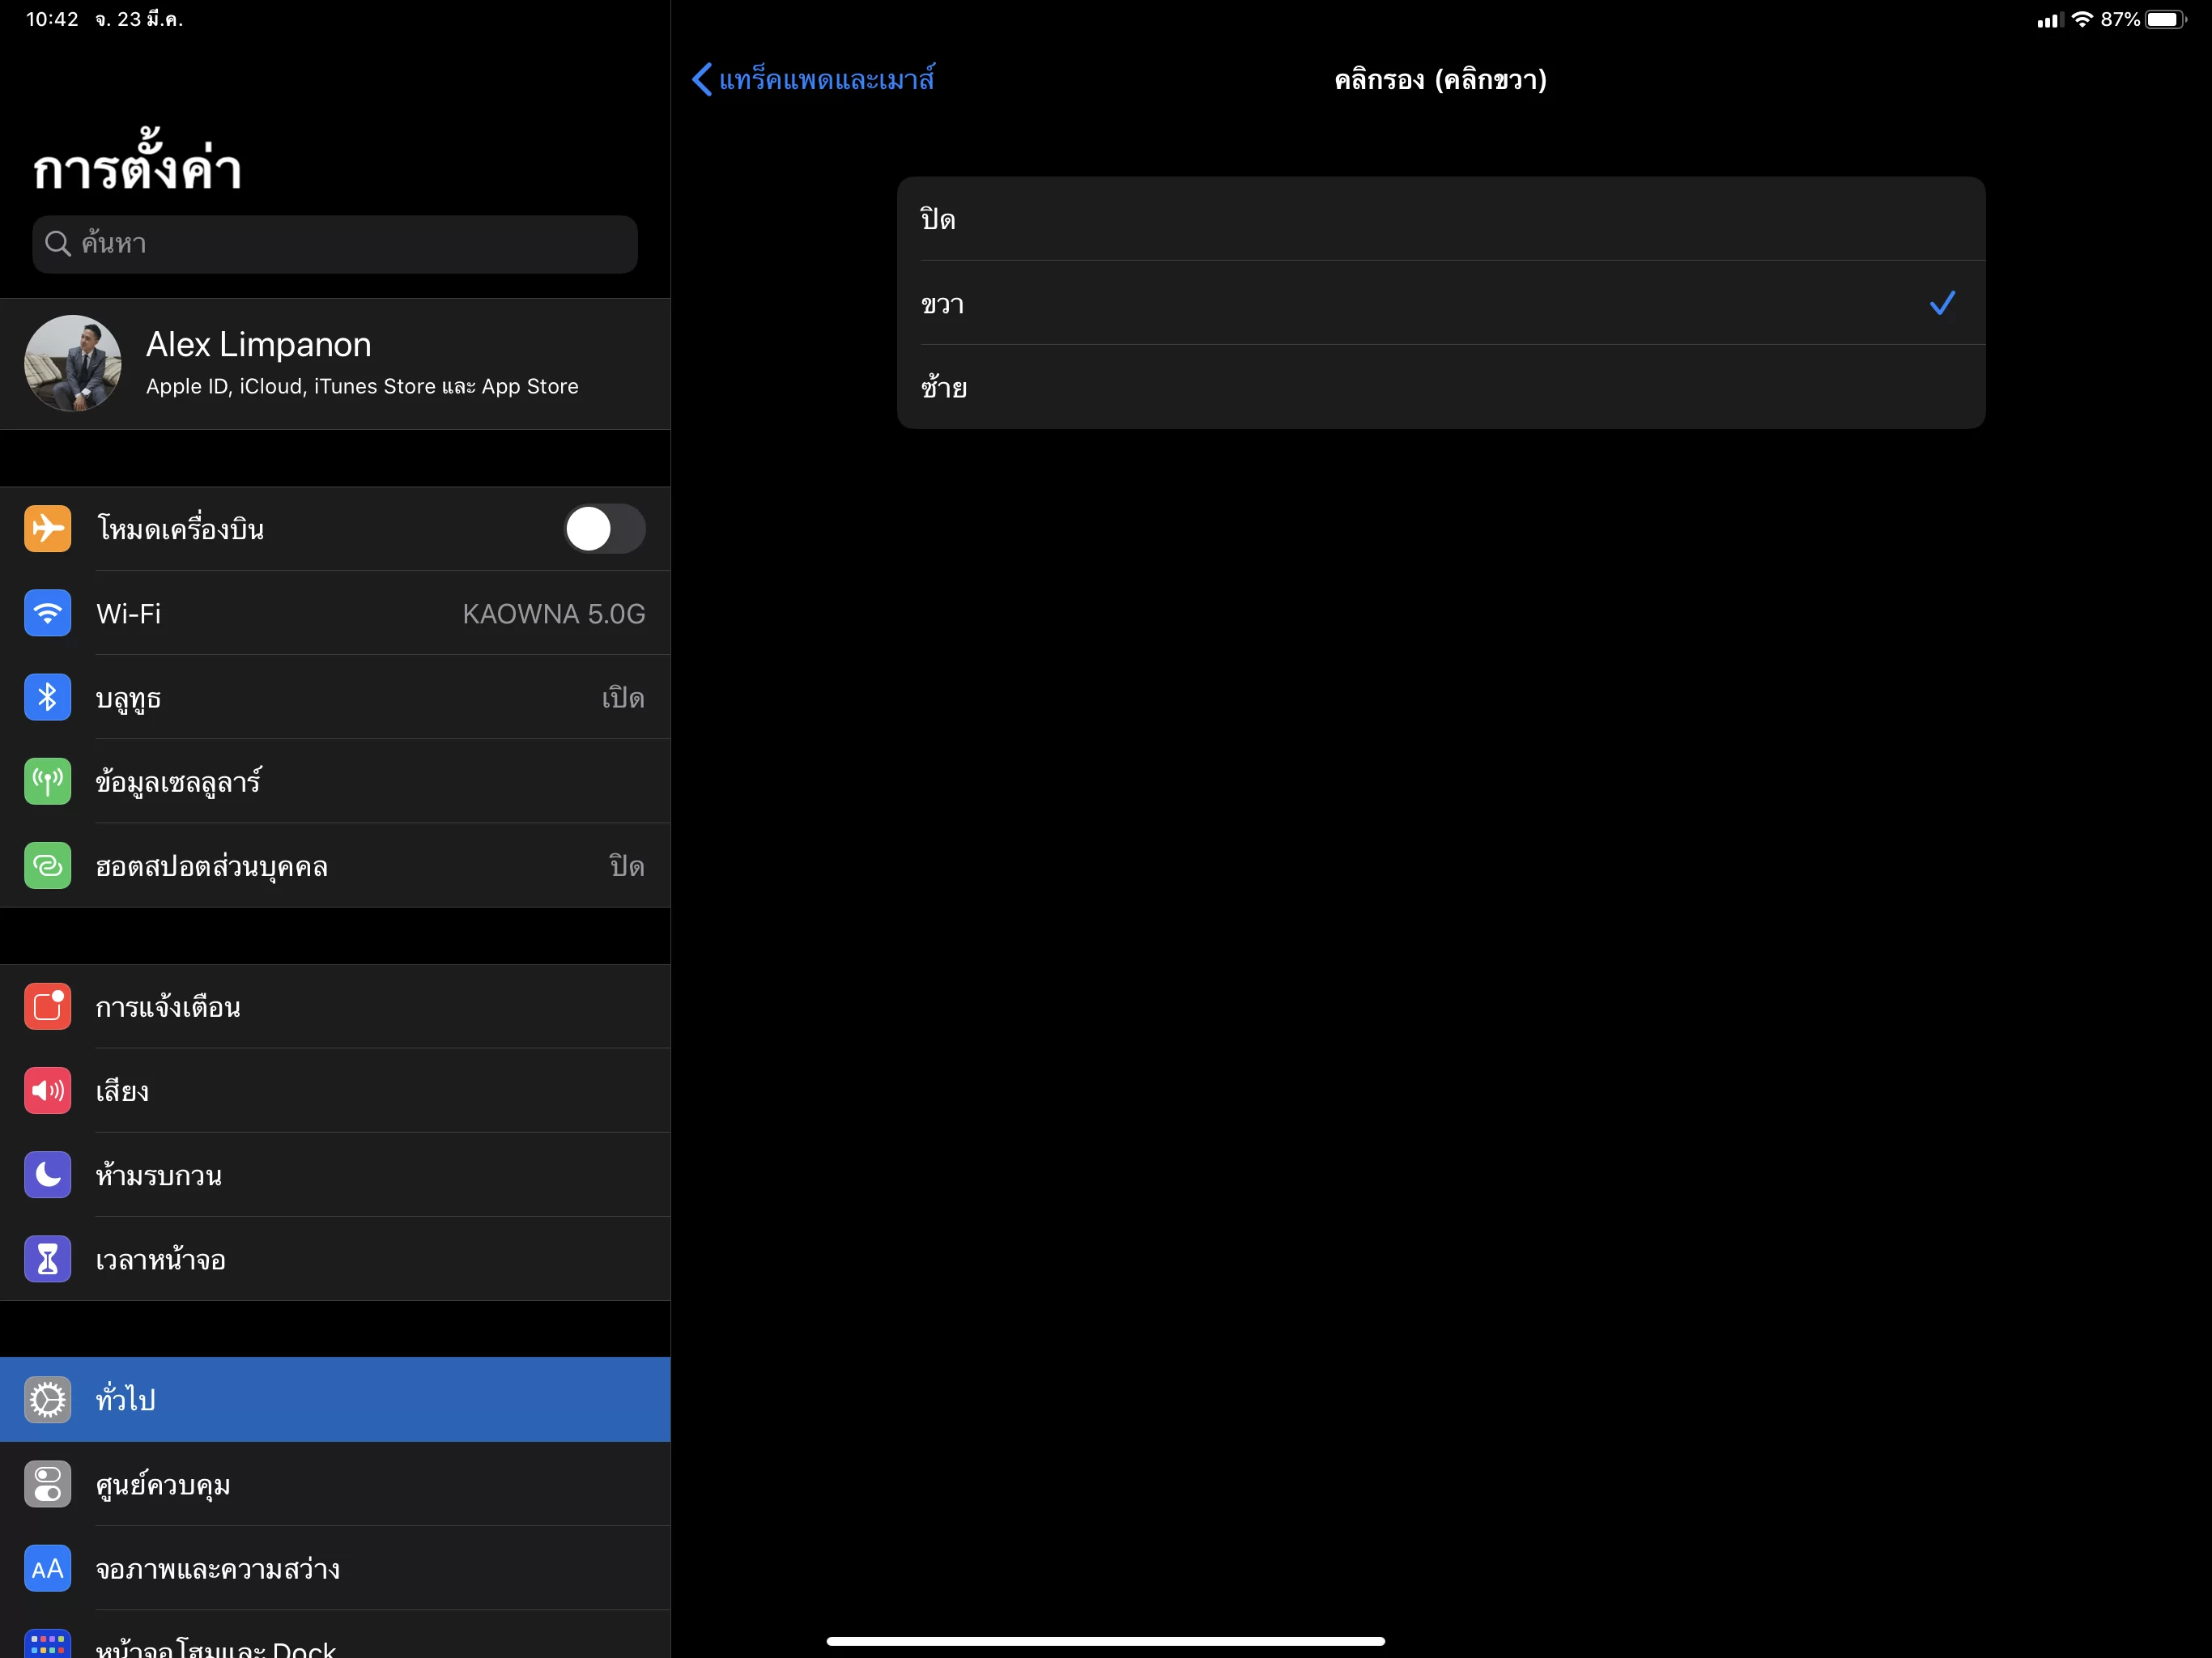2212x1658 pixels.
Task: Tap the blue Wi-Fi icon in sidebar
Action: (47, 613)
